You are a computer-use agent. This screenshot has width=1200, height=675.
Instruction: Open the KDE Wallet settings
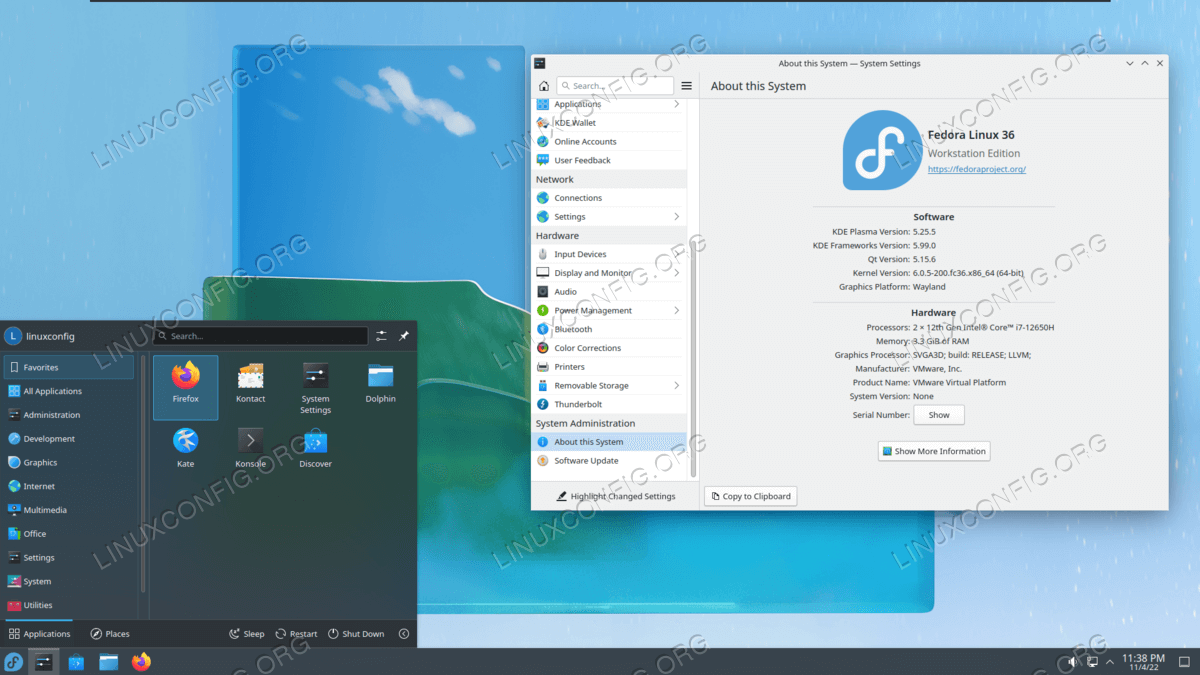tap(609, 123)
